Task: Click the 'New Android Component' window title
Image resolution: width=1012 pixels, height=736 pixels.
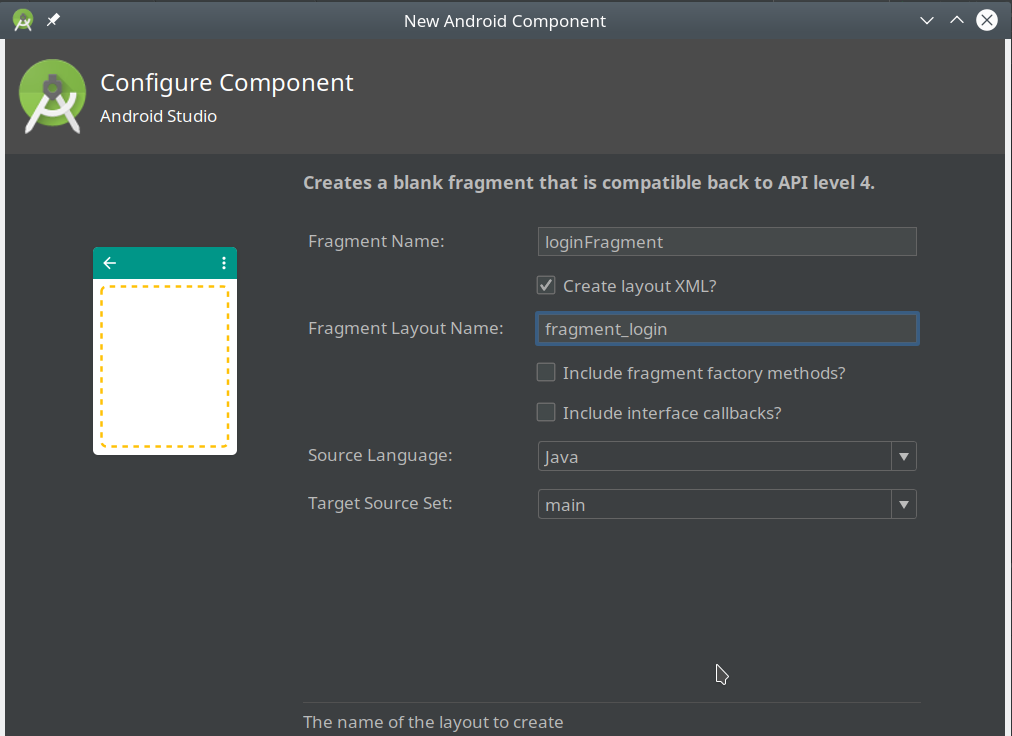Action: tap(505, 21)
